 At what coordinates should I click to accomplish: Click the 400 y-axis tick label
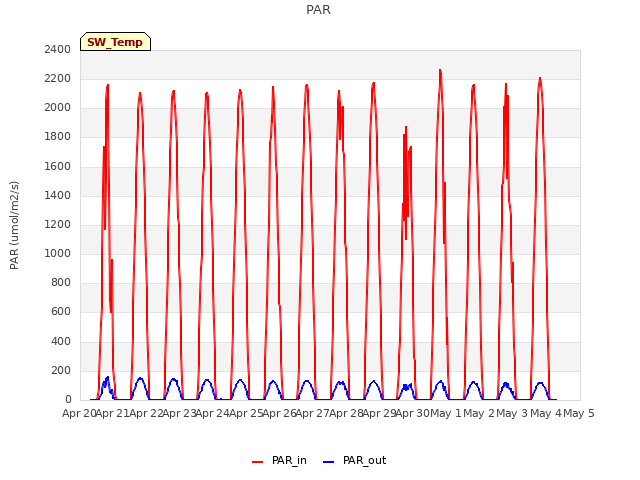[61, 341]
